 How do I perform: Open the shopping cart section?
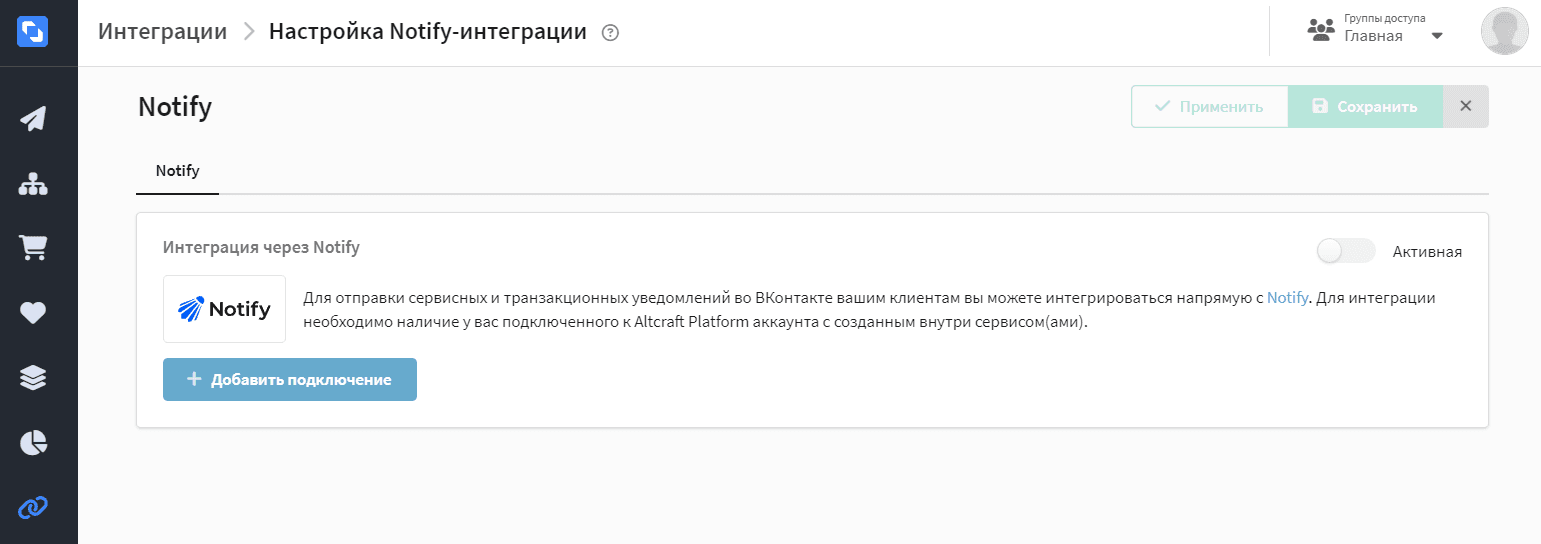(x=33, y=248)
